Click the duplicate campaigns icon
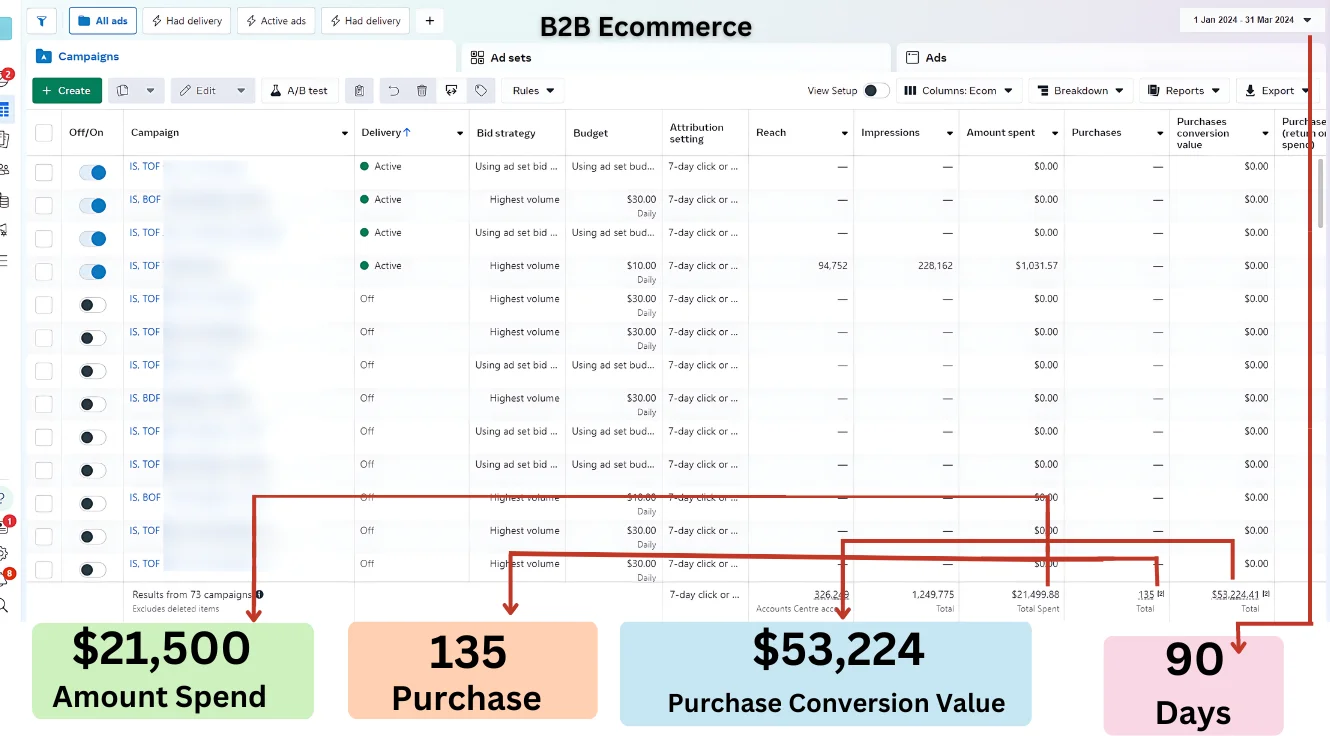The image size is (1330, 736). coord(122,91)
